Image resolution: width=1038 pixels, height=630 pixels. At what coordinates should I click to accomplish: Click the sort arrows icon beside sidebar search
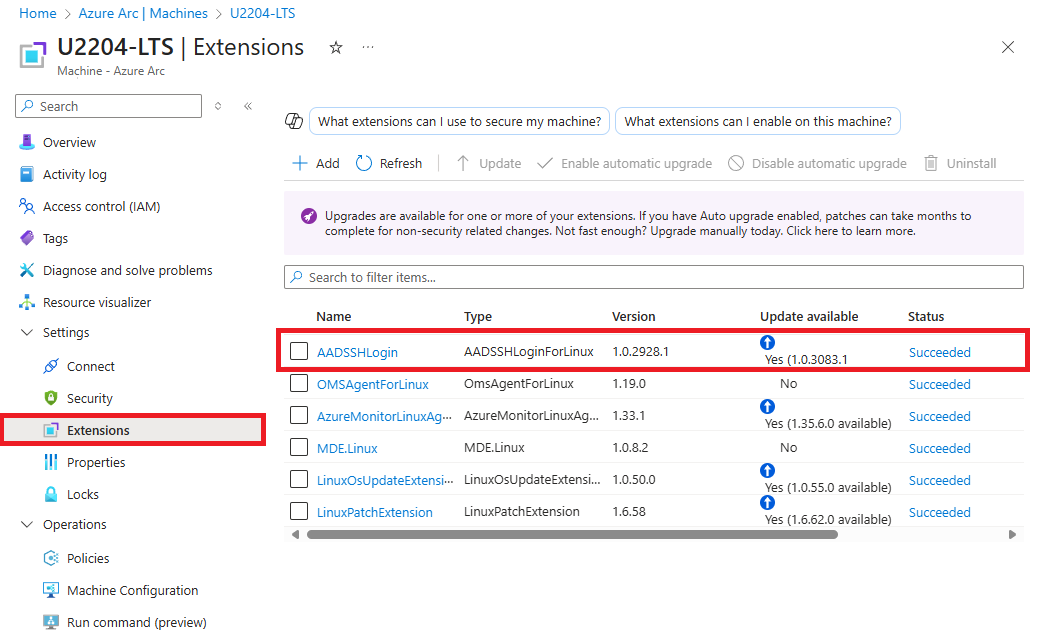pos(218,106)
